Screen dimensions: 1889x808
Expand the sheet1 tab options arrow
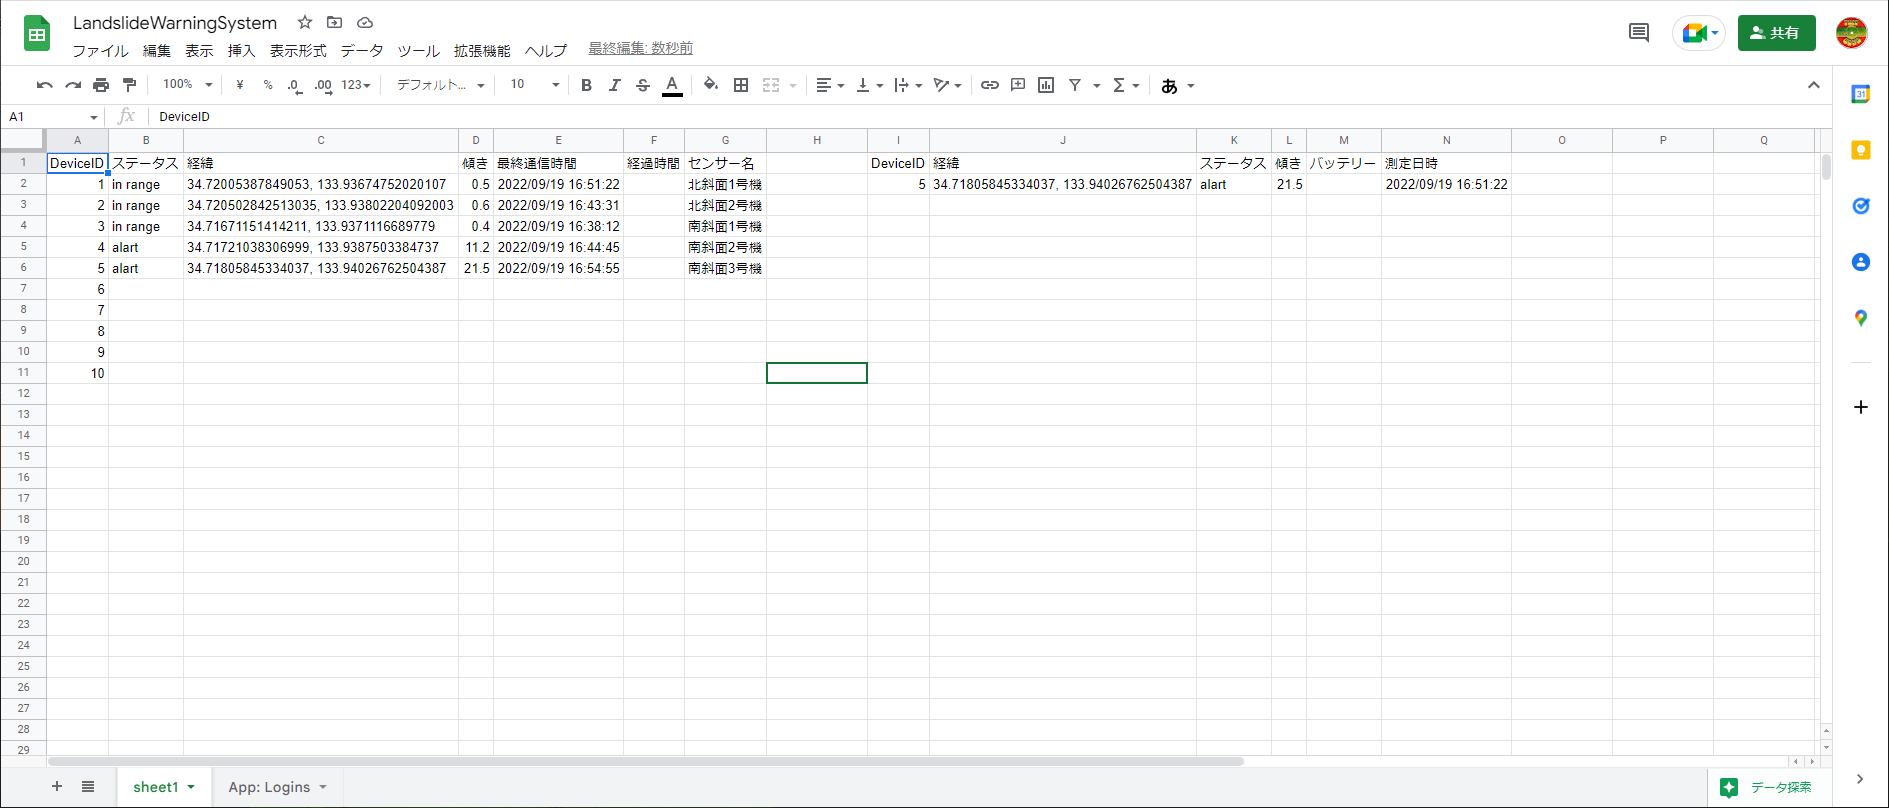pos(191,787)
